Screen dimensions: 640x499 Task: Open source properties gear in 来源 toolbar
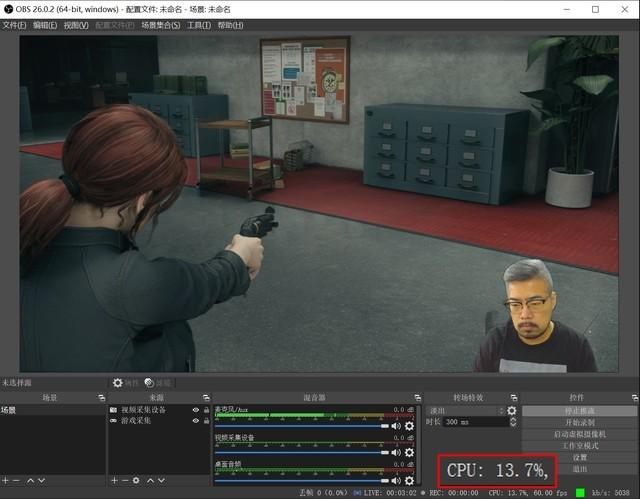[136, 481]
